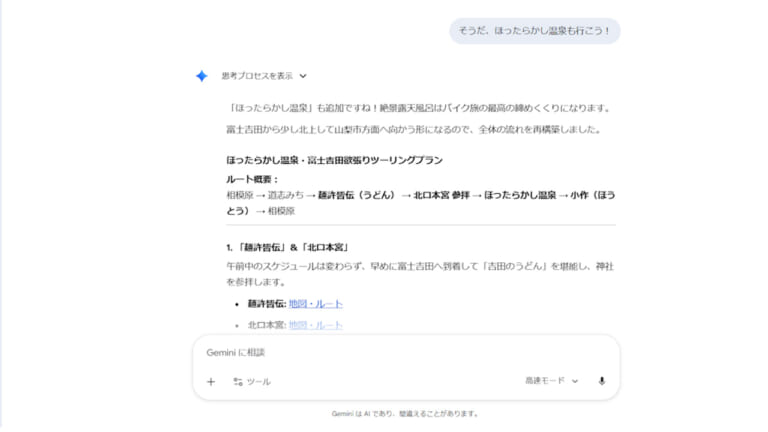
Task: Click the user message bubble そうだ、ほったらかし温泉も行こう！
Action: (535, 31)
